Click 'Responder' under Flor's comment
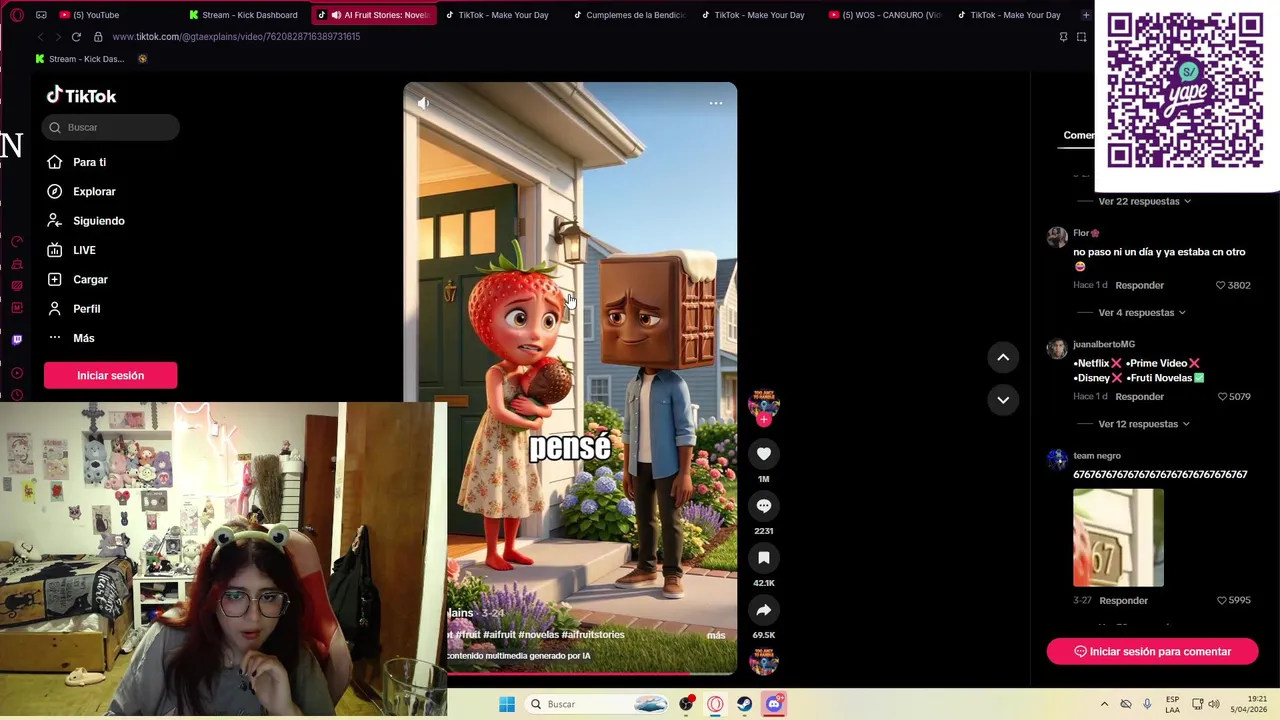 tap(1139, 285)
